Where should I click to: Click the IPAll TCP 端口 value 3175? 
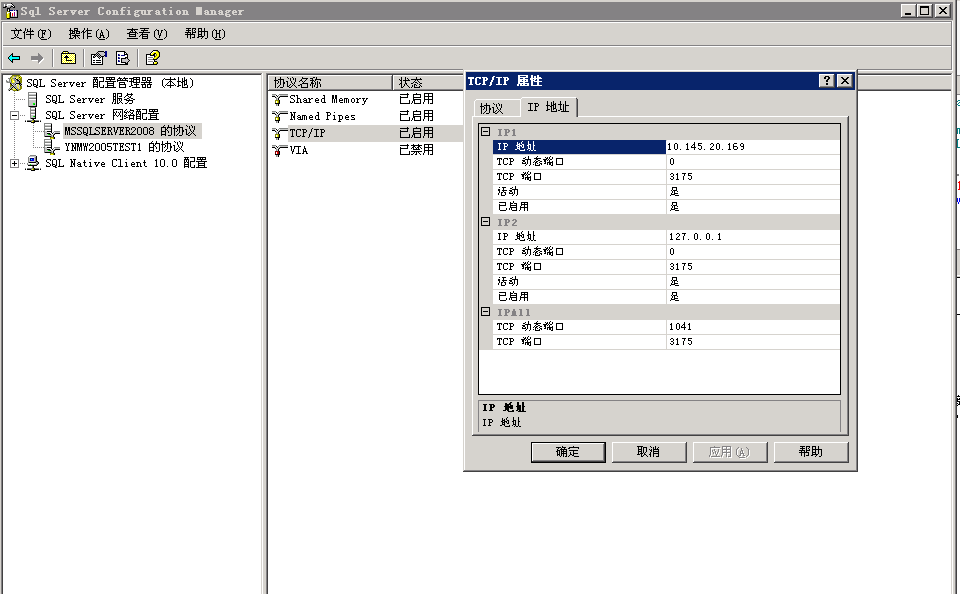pyautogui.click(x=752, y=342)
